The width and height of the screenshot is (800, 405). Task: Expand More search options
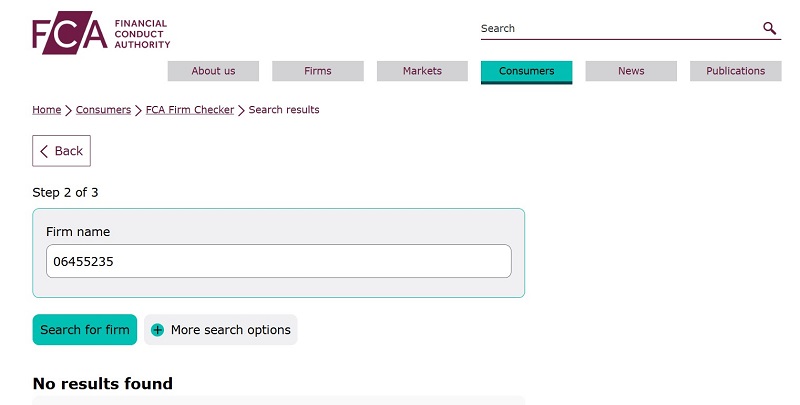tap(230, 330)
